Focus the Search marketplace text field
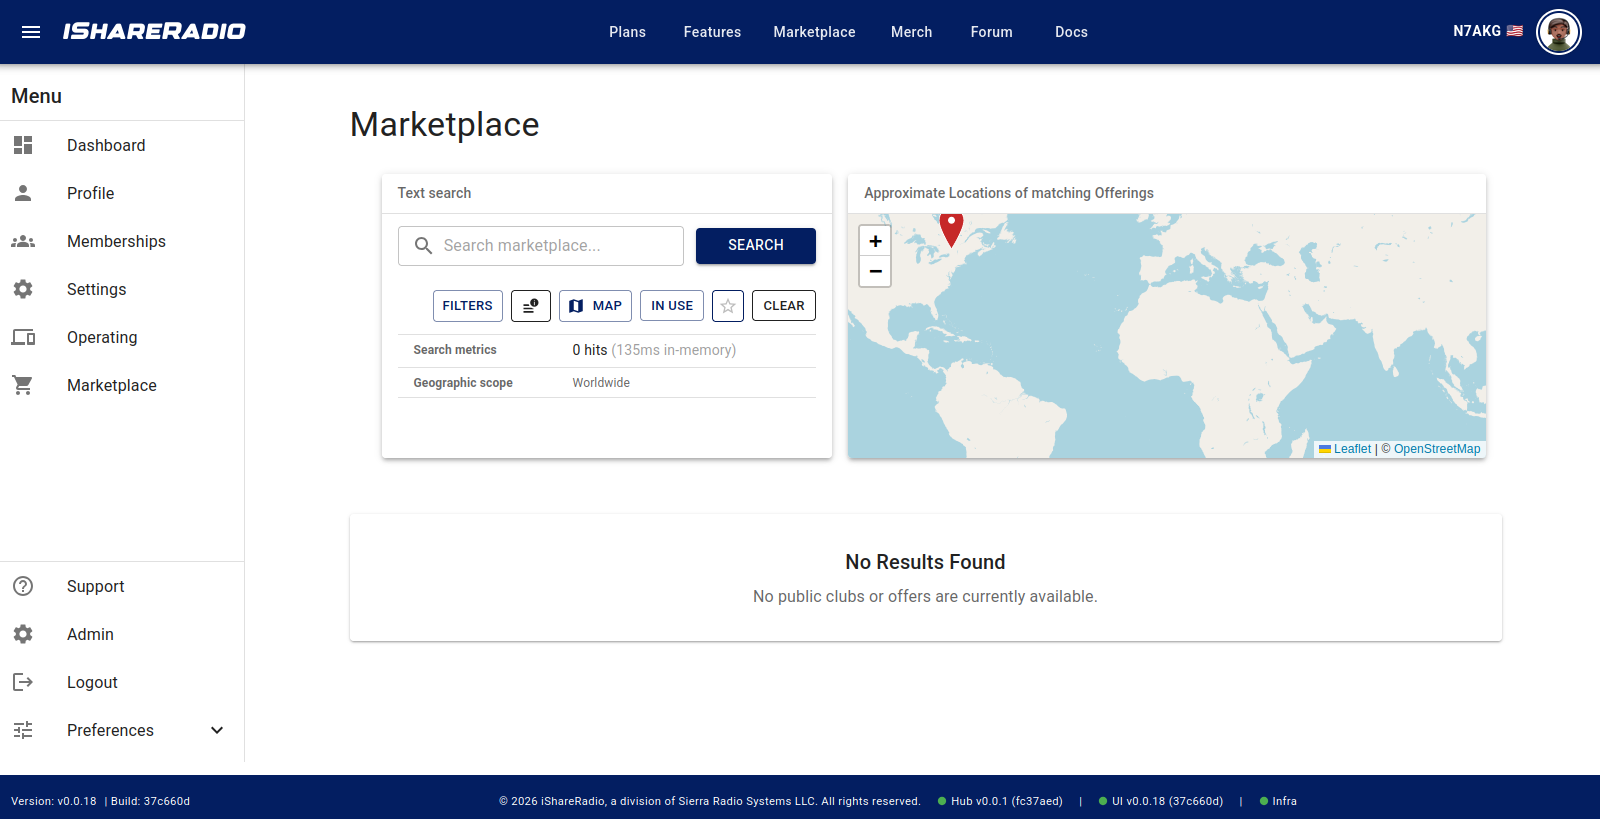This screenshot has height=819, width=1600. coord(541,246)
